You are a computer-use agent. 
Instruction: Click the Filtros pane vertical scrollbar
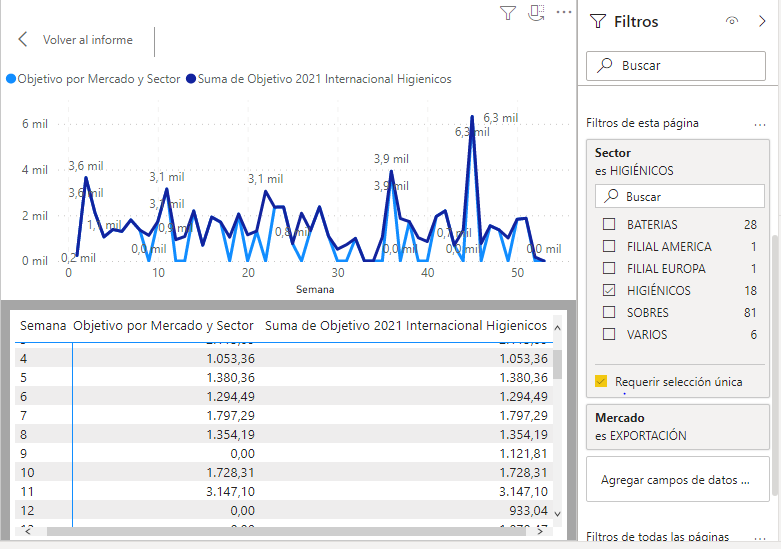[775, 365]
